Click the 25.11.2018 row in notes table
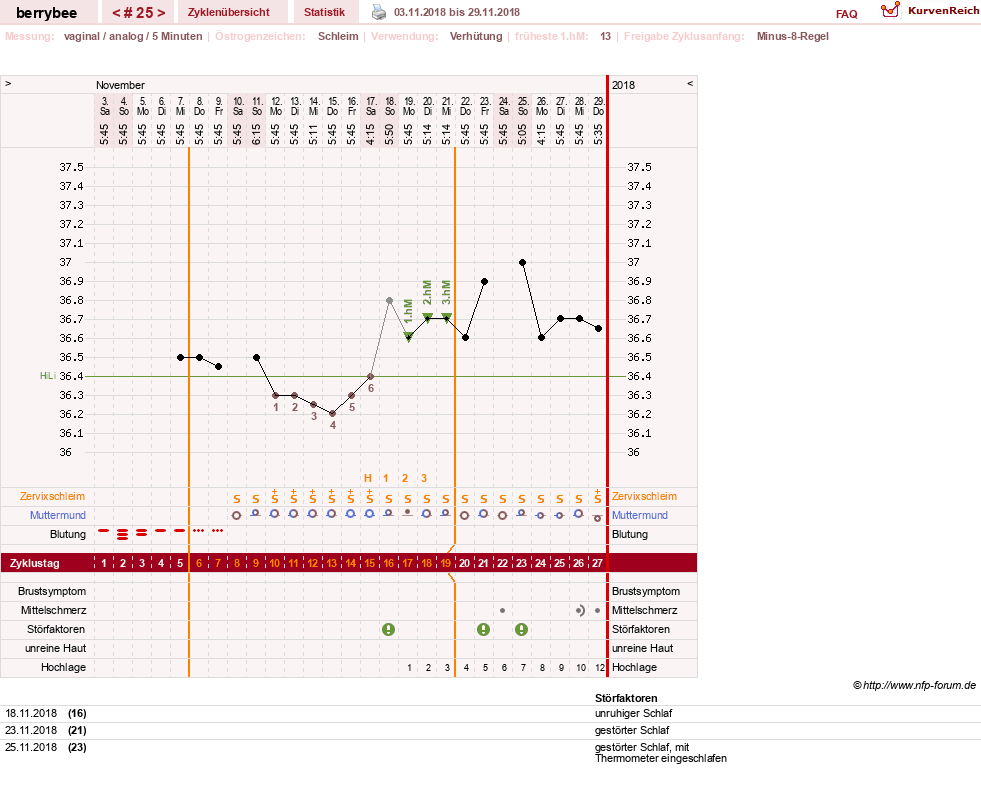Screen dimensions: 981x791 pyautogui.click(x=490, y=752)
